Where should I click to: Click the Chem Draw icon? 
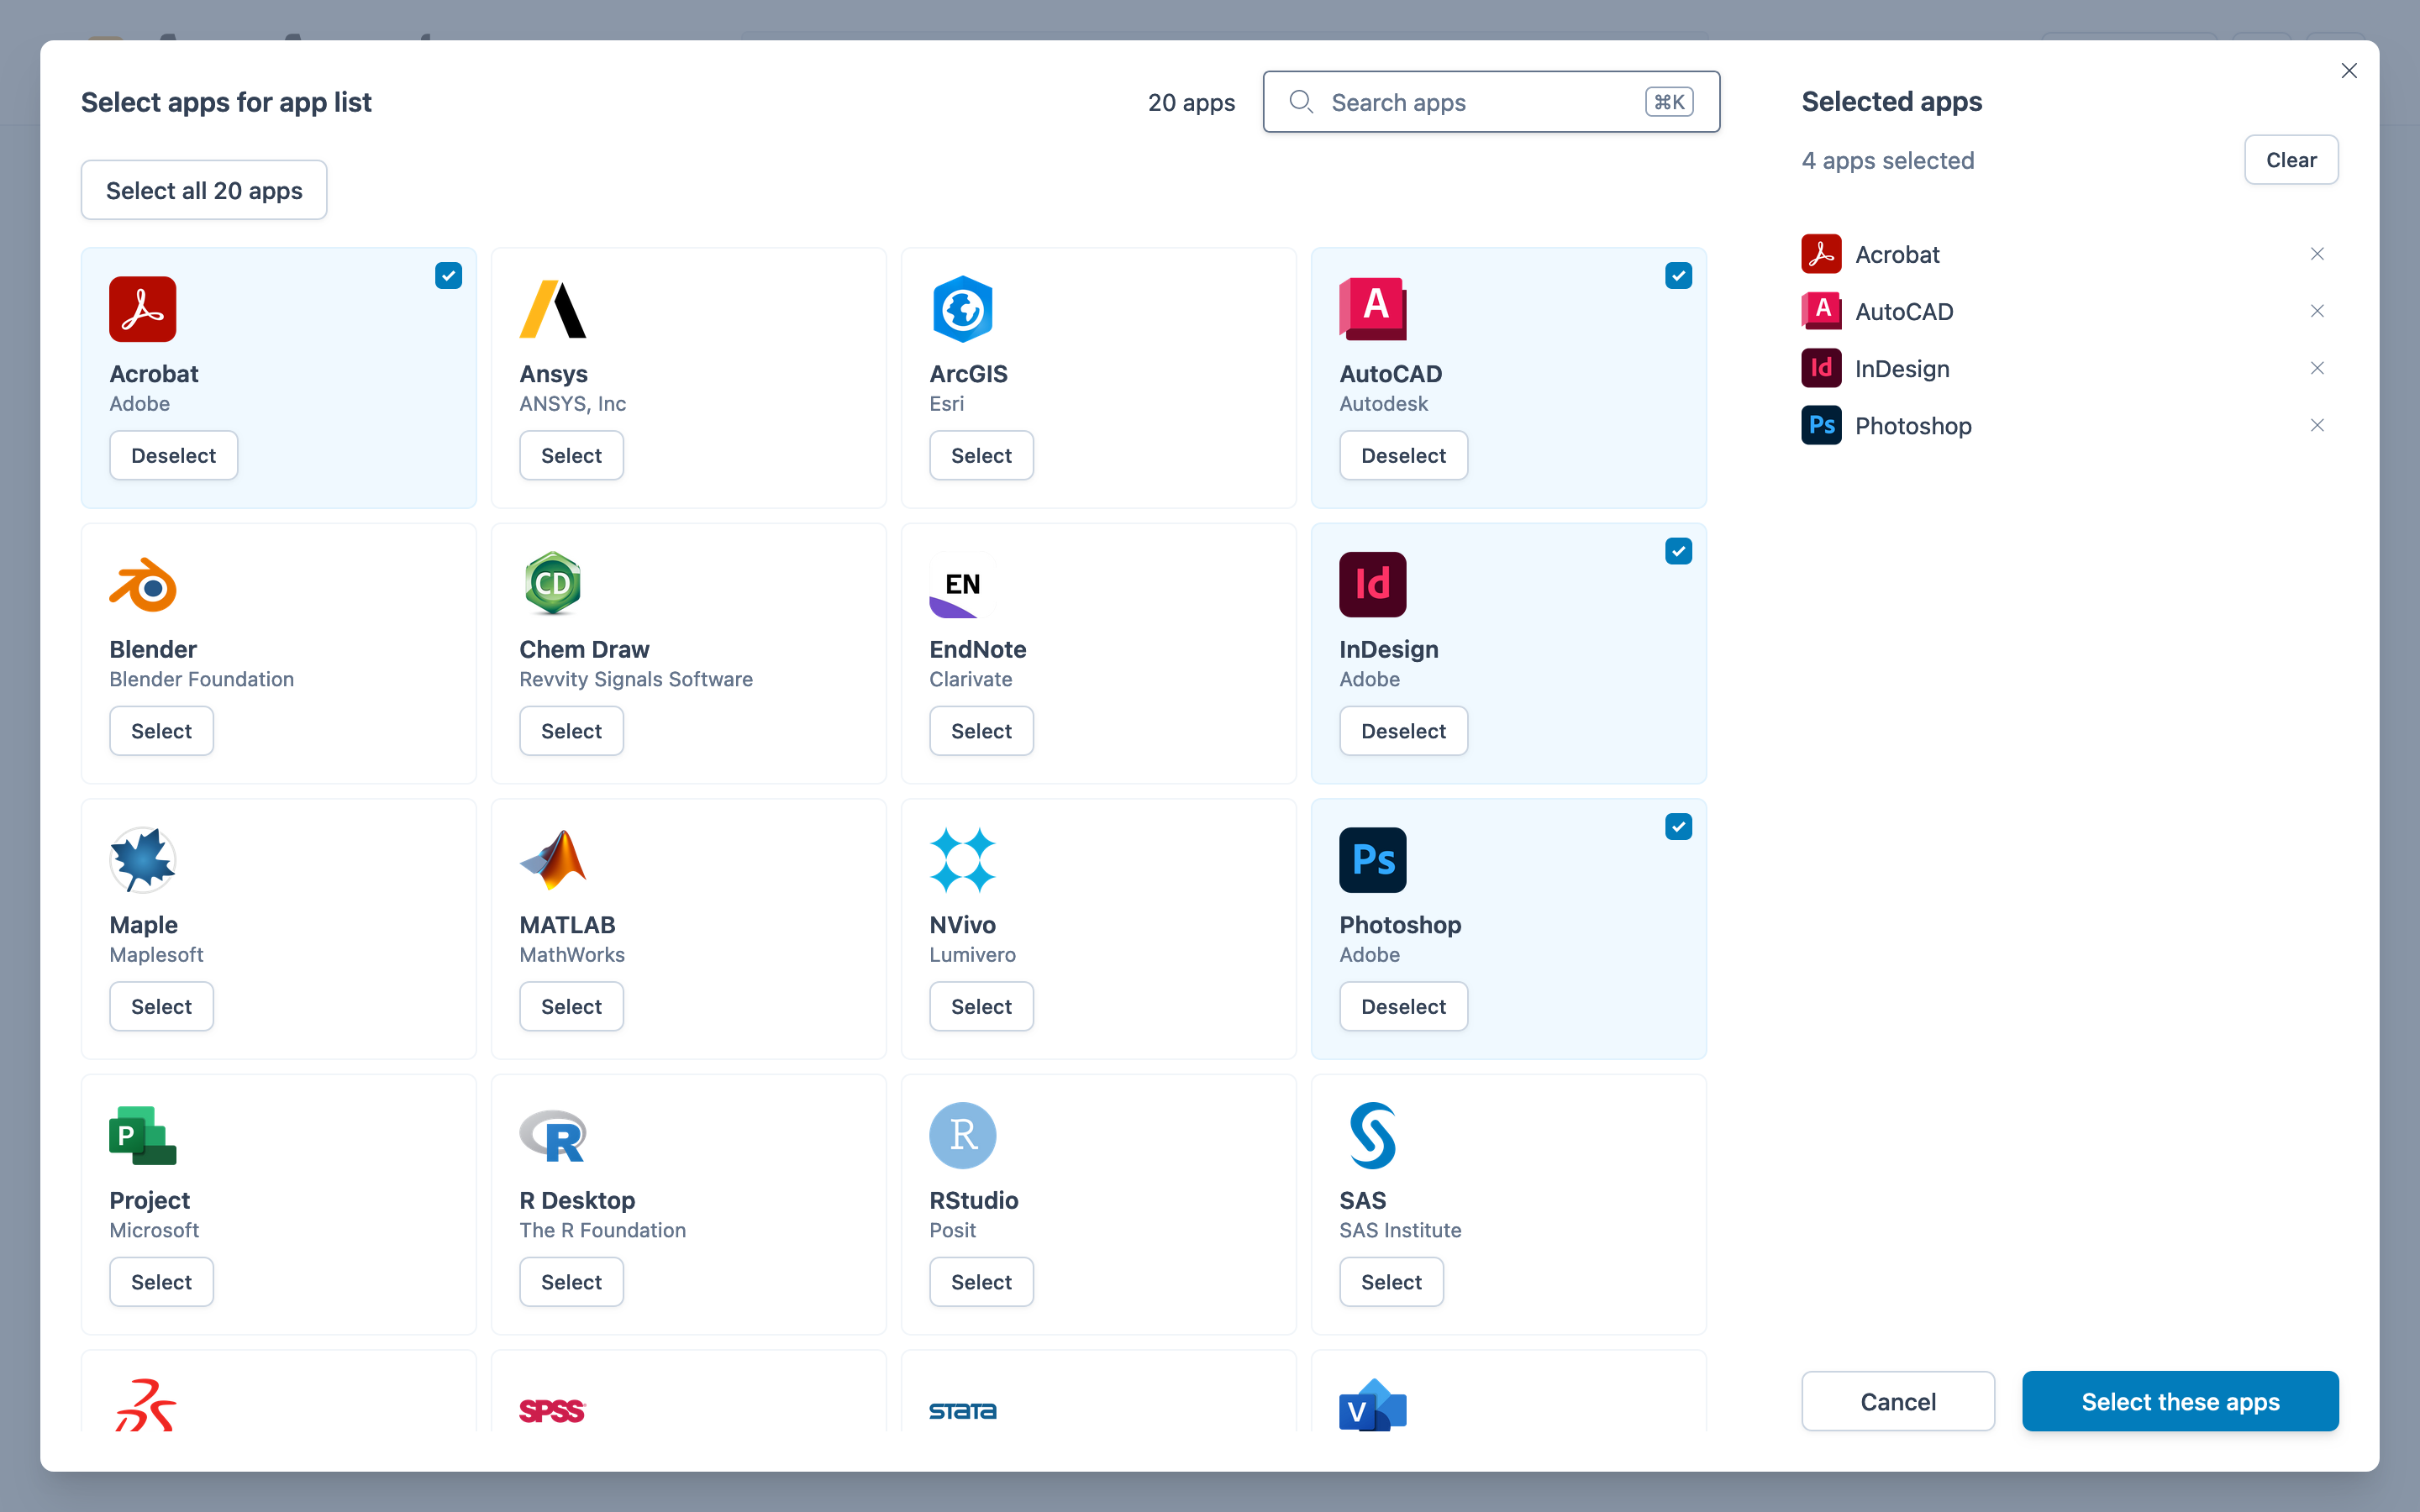[553, 584]
